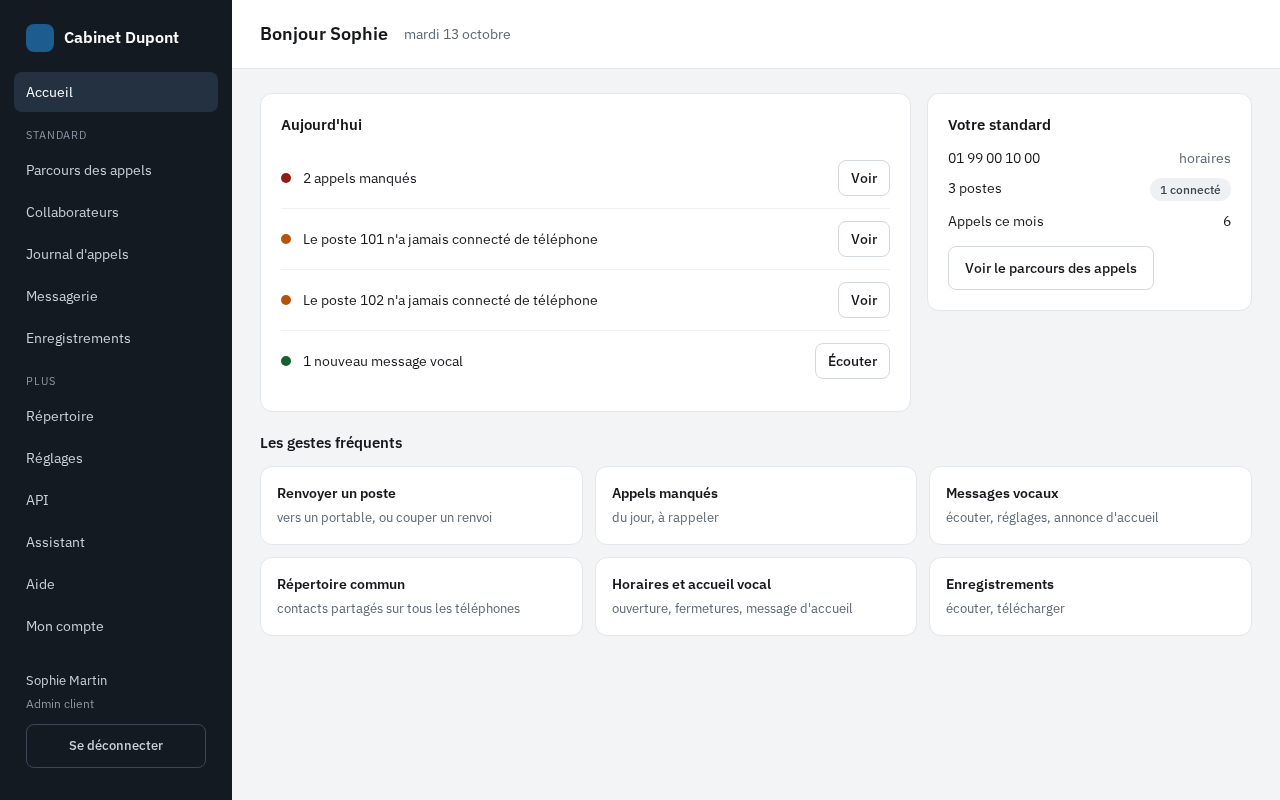
Task: Click Voir le parcours des appels button
Action: 1051,268
